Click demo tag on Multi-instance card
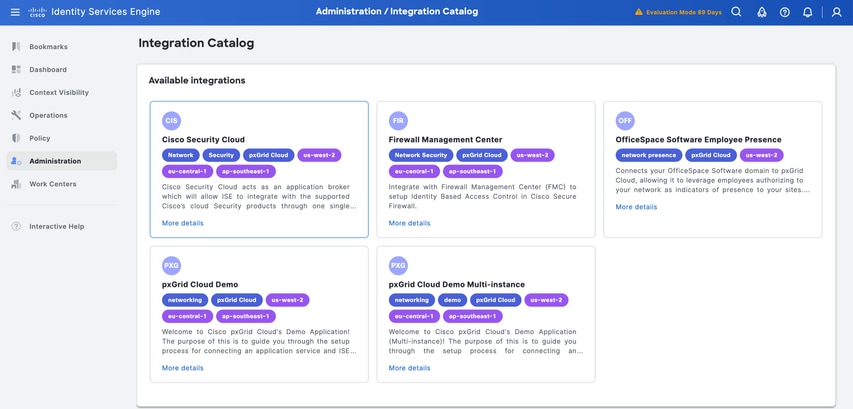Viewport: 853px width, 409px height. 453,300
